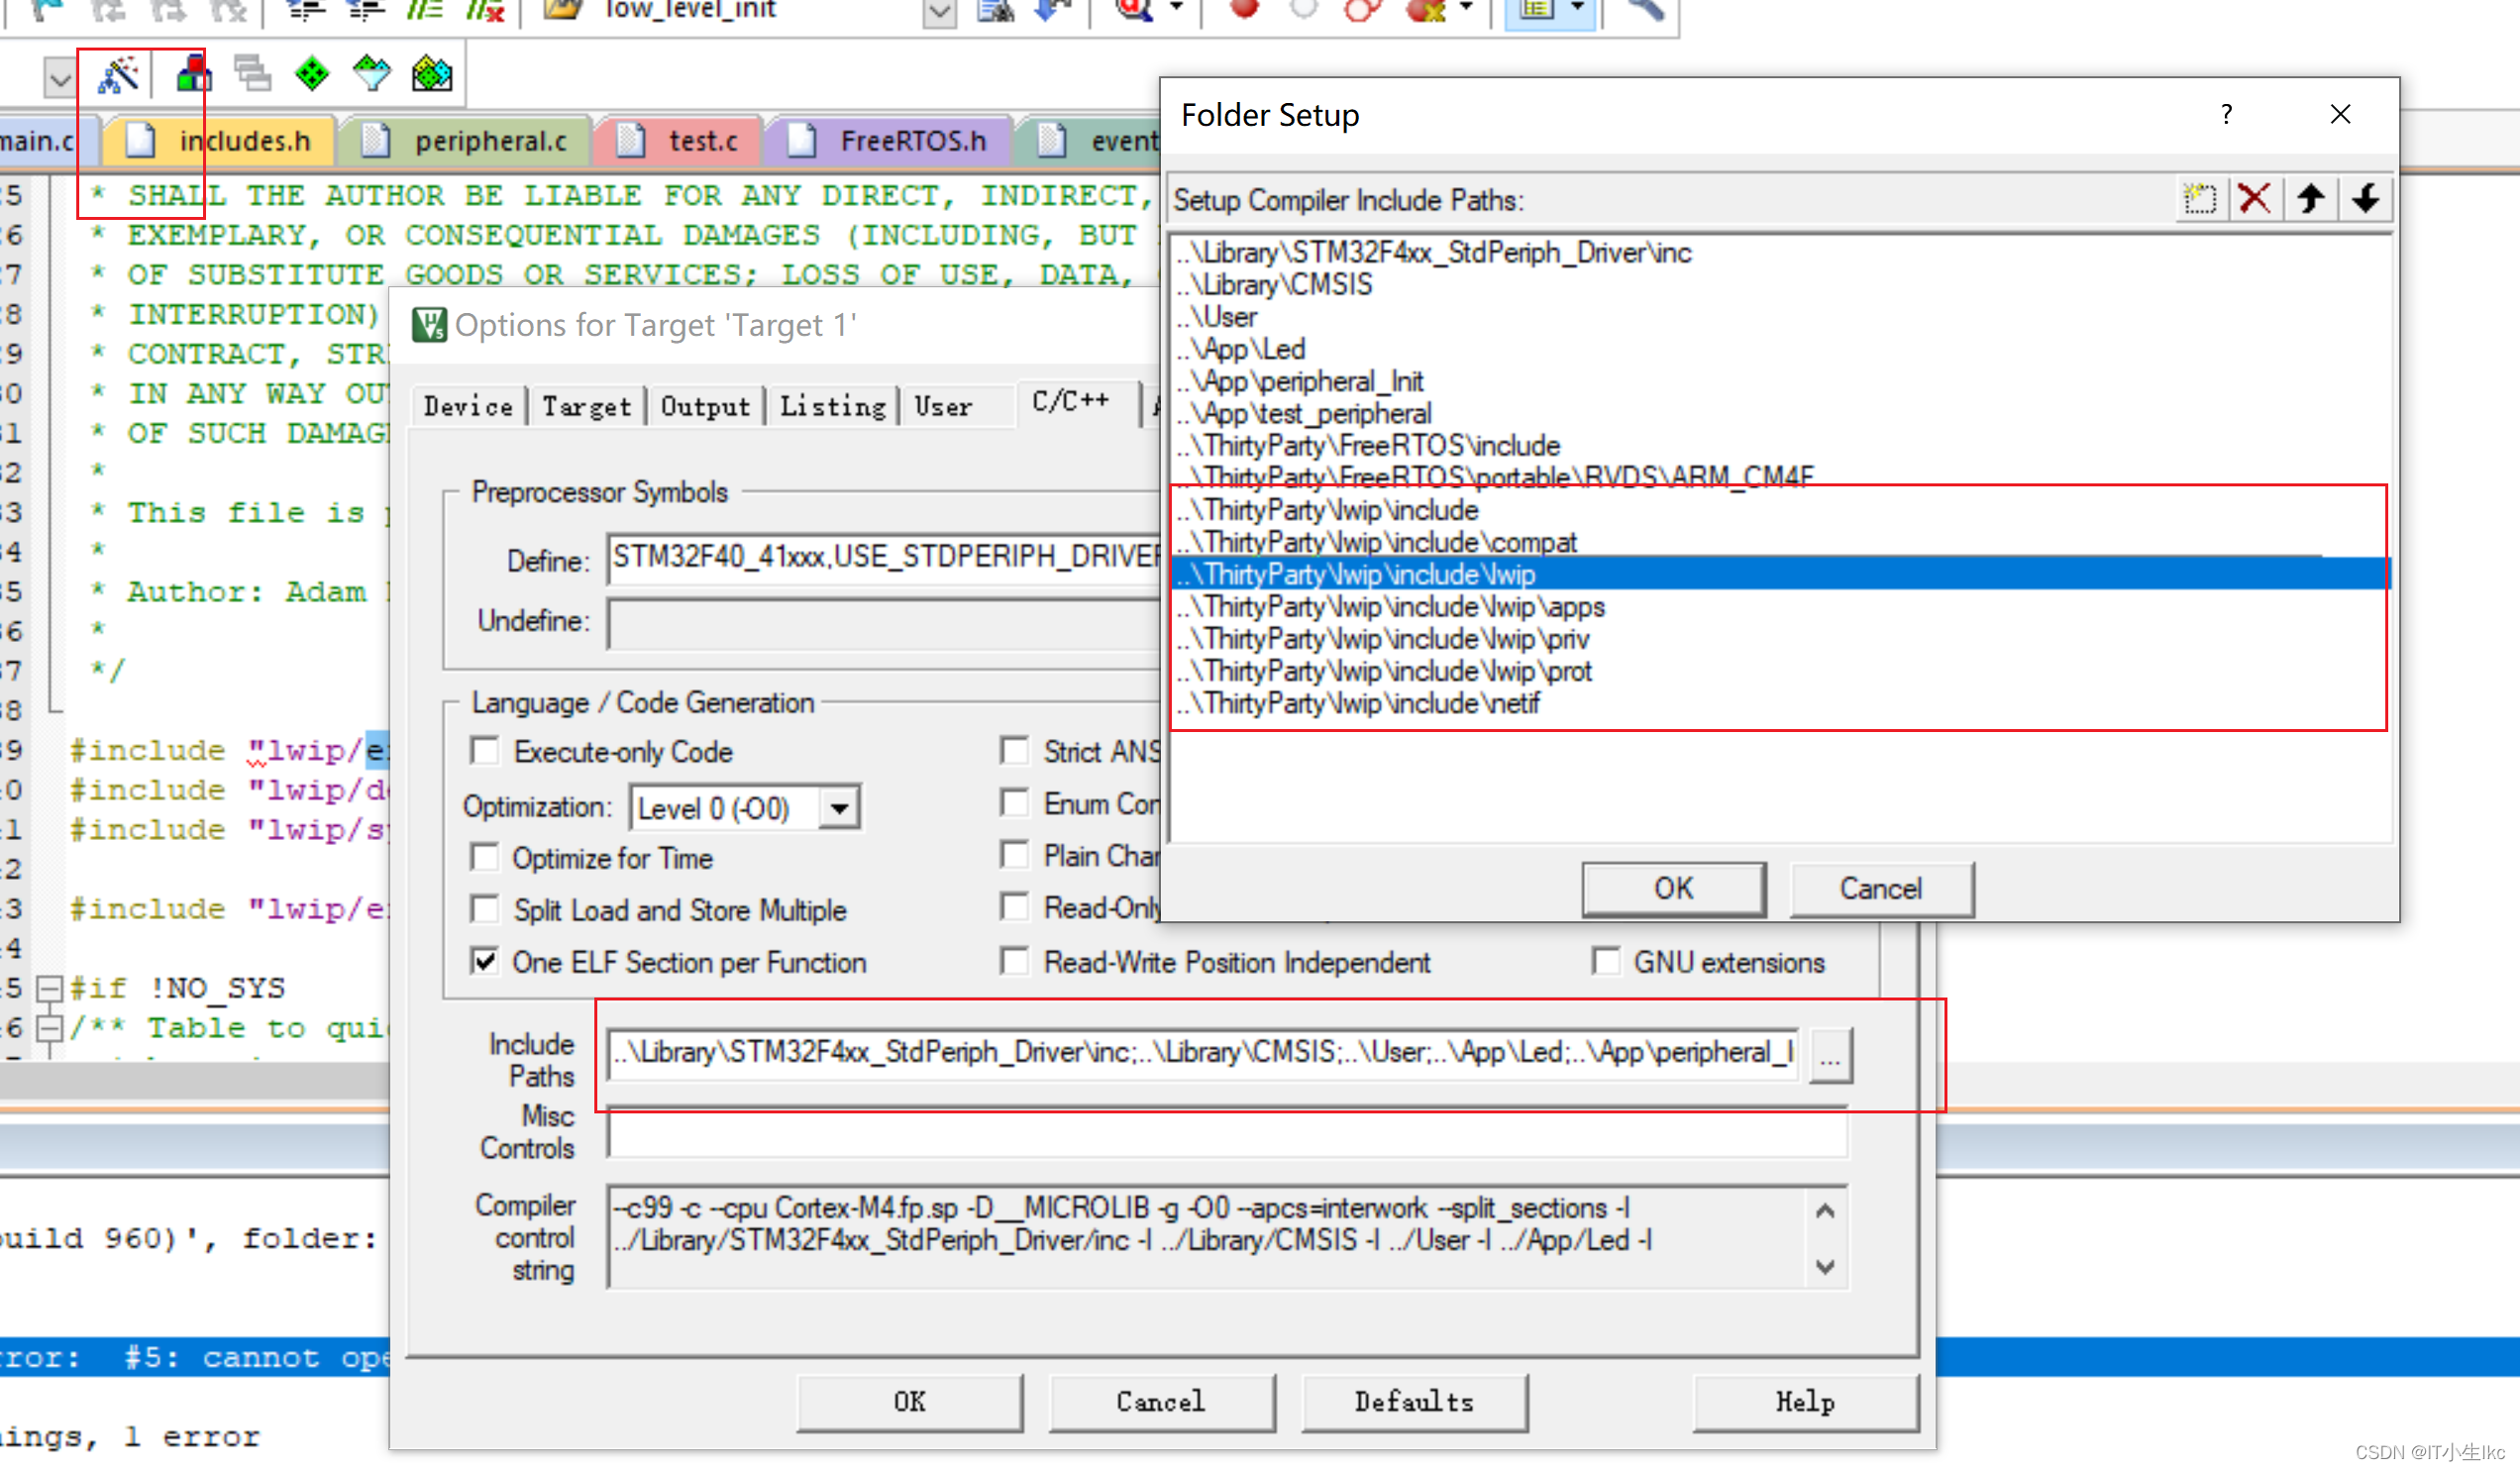Collapse the #if !NO_SYS code fold

tap(48, 989)
